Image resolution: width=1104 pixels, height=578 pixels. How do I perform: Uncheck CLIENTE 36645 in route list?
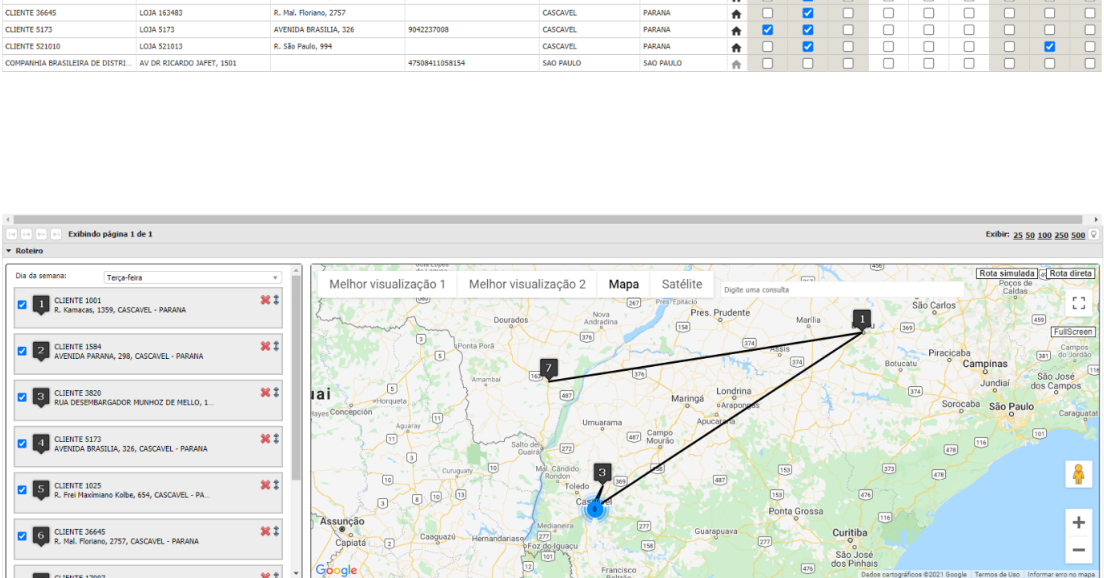click(x=22, y=536)
